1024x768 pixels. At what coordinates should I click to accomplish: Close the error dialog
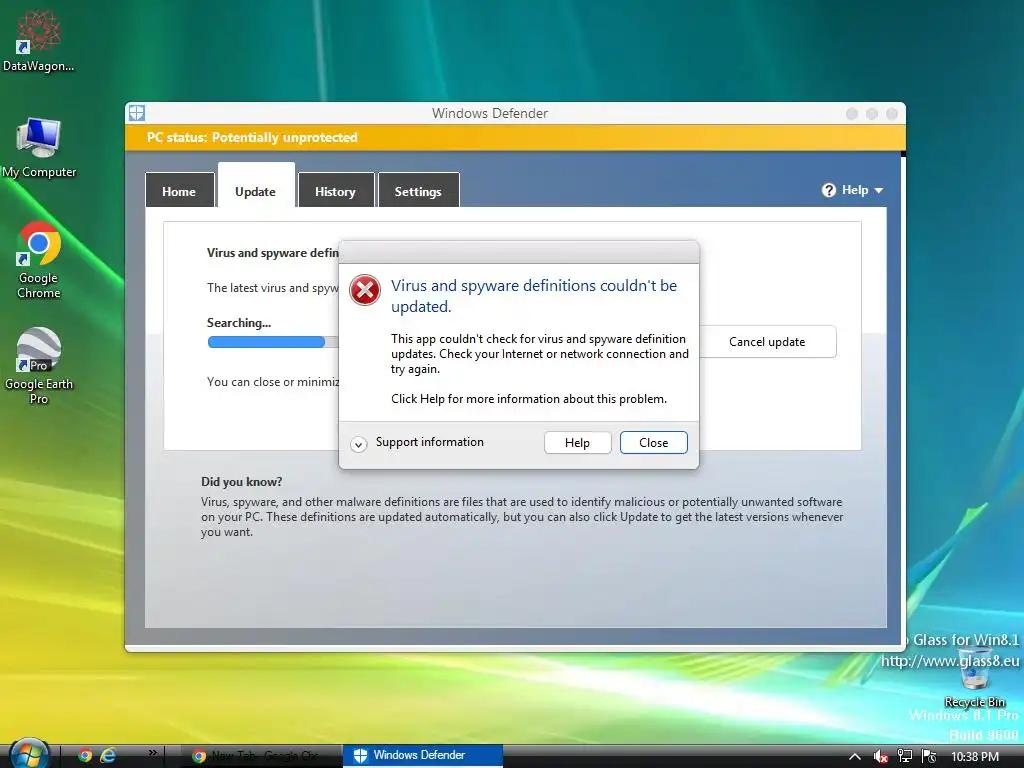654,443
